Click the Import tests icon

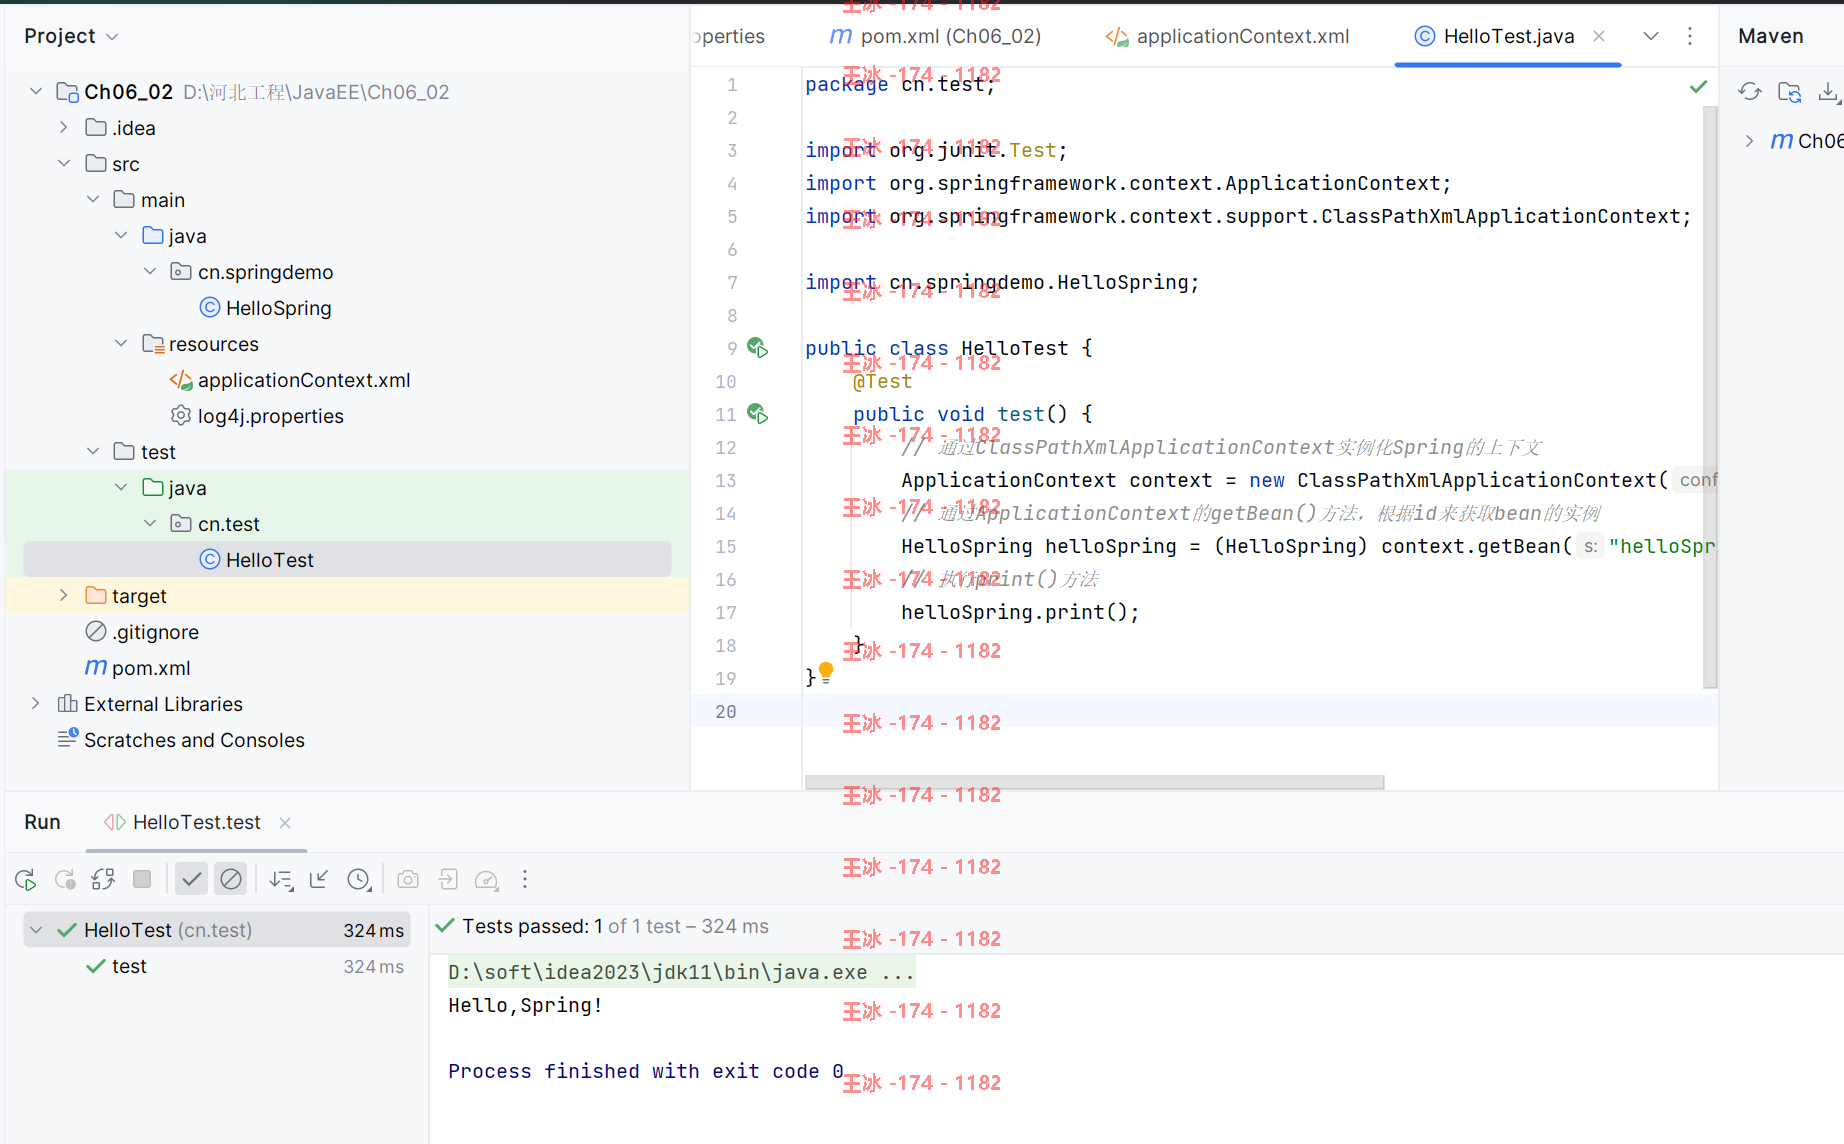click(448, 880)
